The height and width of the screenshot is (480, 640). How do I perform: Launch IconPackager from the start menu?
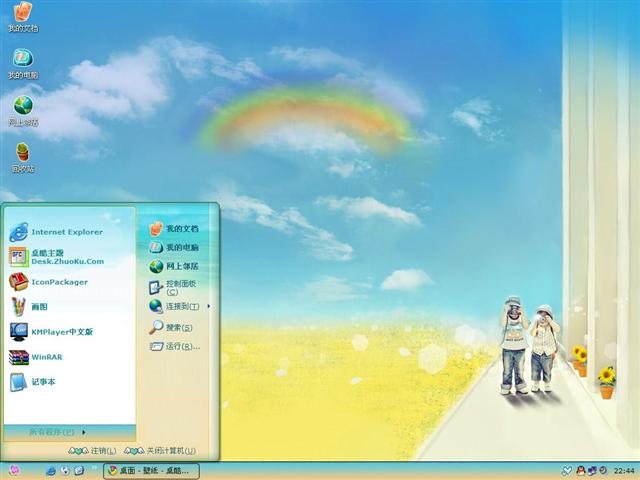coord(48,282)
